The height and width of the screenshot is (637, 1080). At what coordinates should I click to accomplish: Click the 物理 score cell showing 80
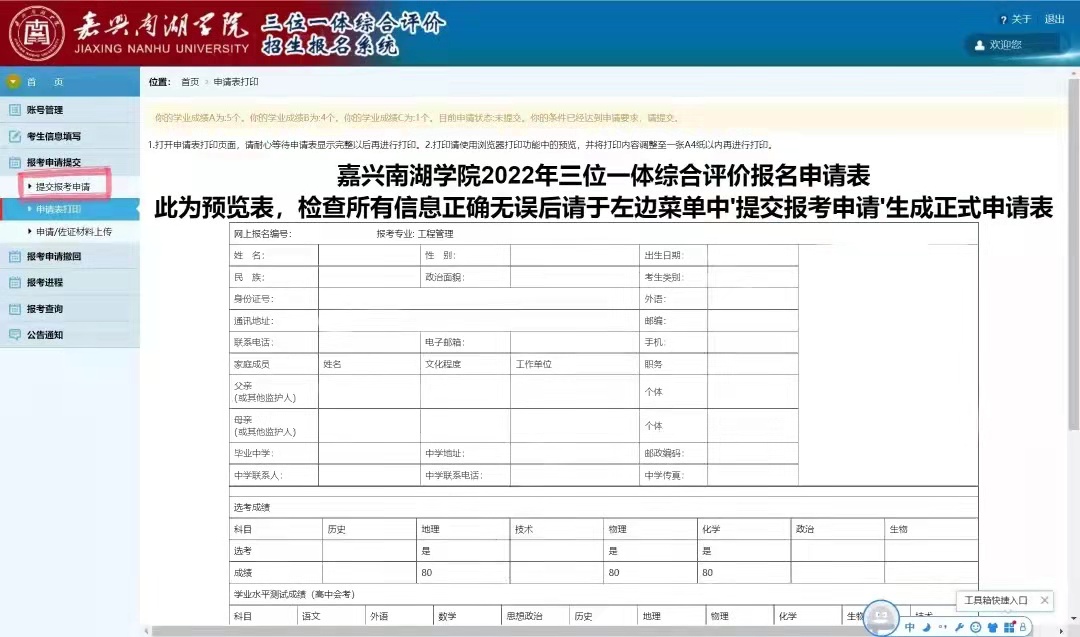tap(650, 573)
